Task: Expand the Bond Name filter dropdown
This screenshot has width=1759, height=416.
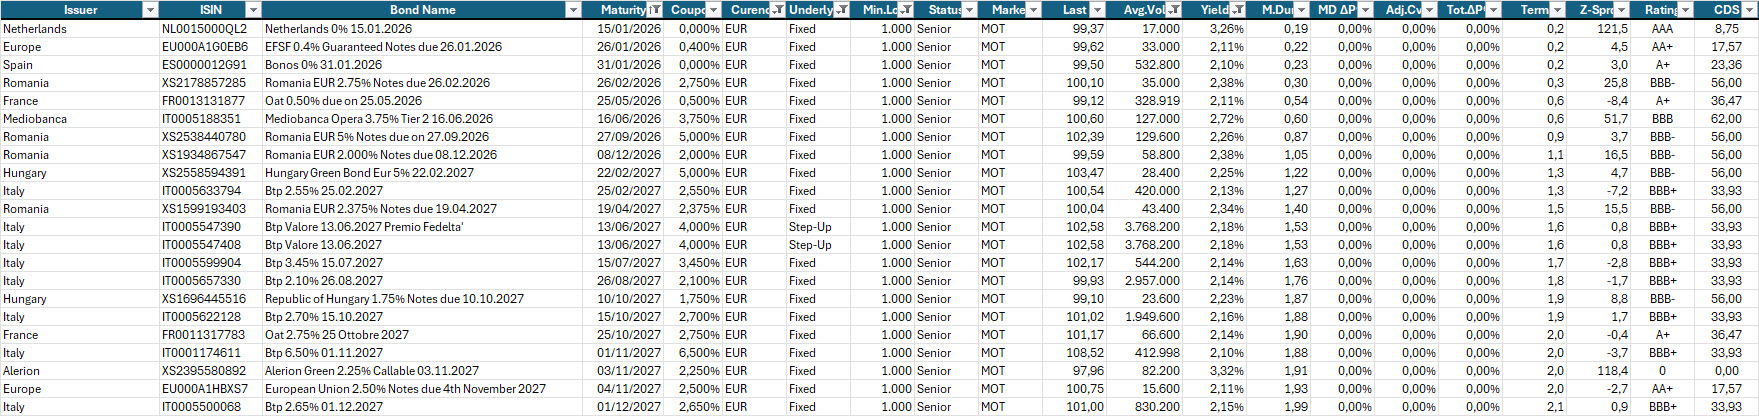Action: pyautogui.click(x=573, y=10)
